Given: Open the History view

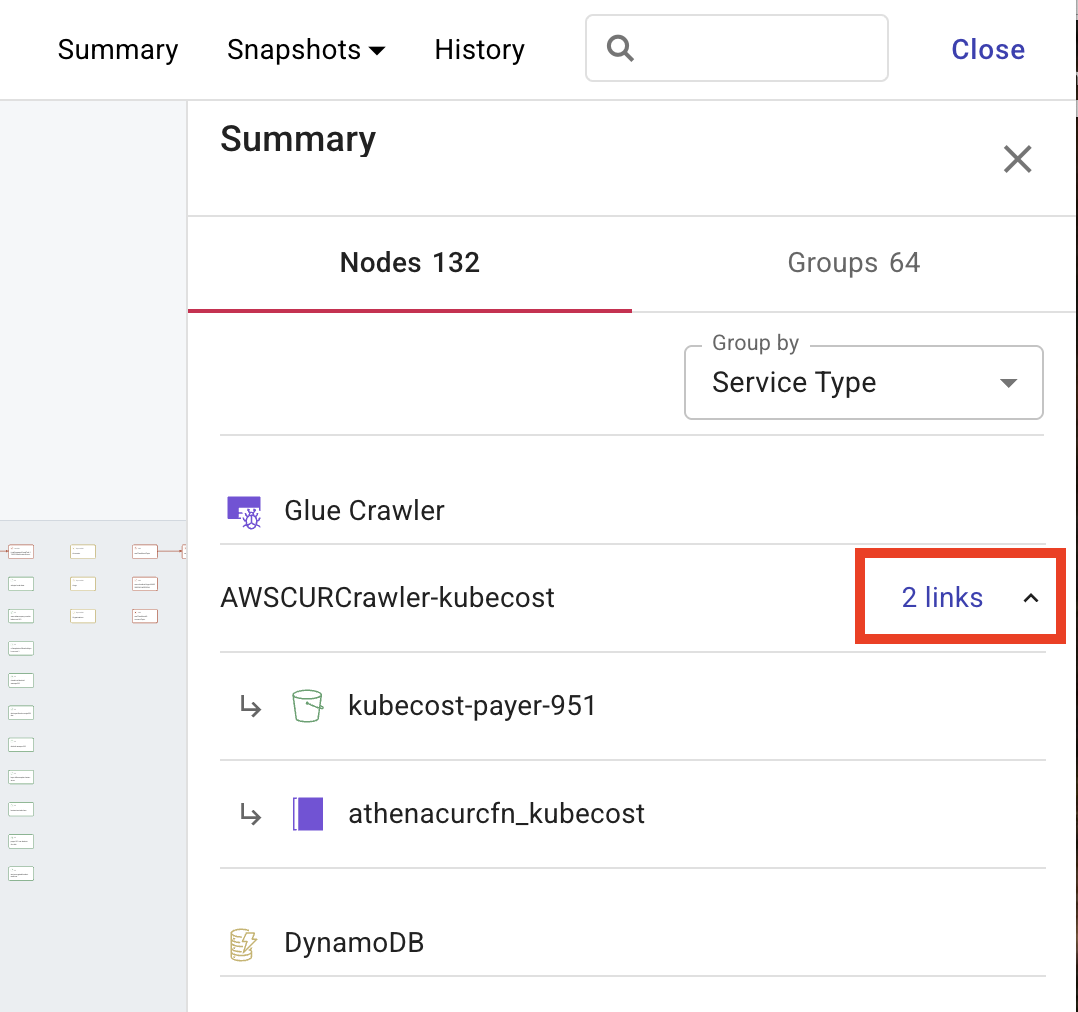Looking at the screenshot, I should [x=479, y=49].
